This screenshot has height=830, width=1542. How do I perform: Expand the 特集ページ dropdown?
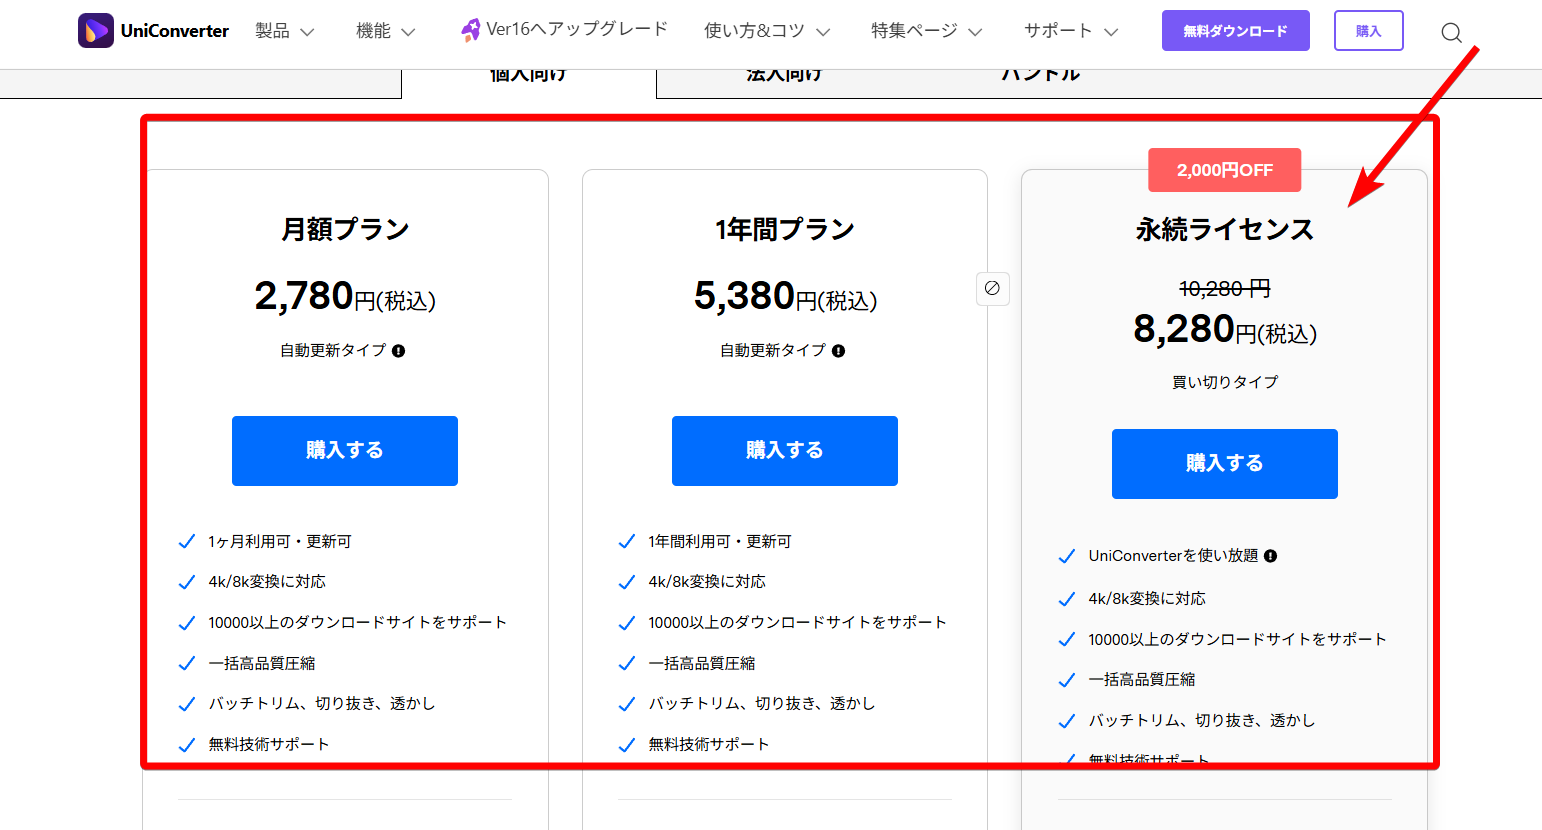point(927,31)
